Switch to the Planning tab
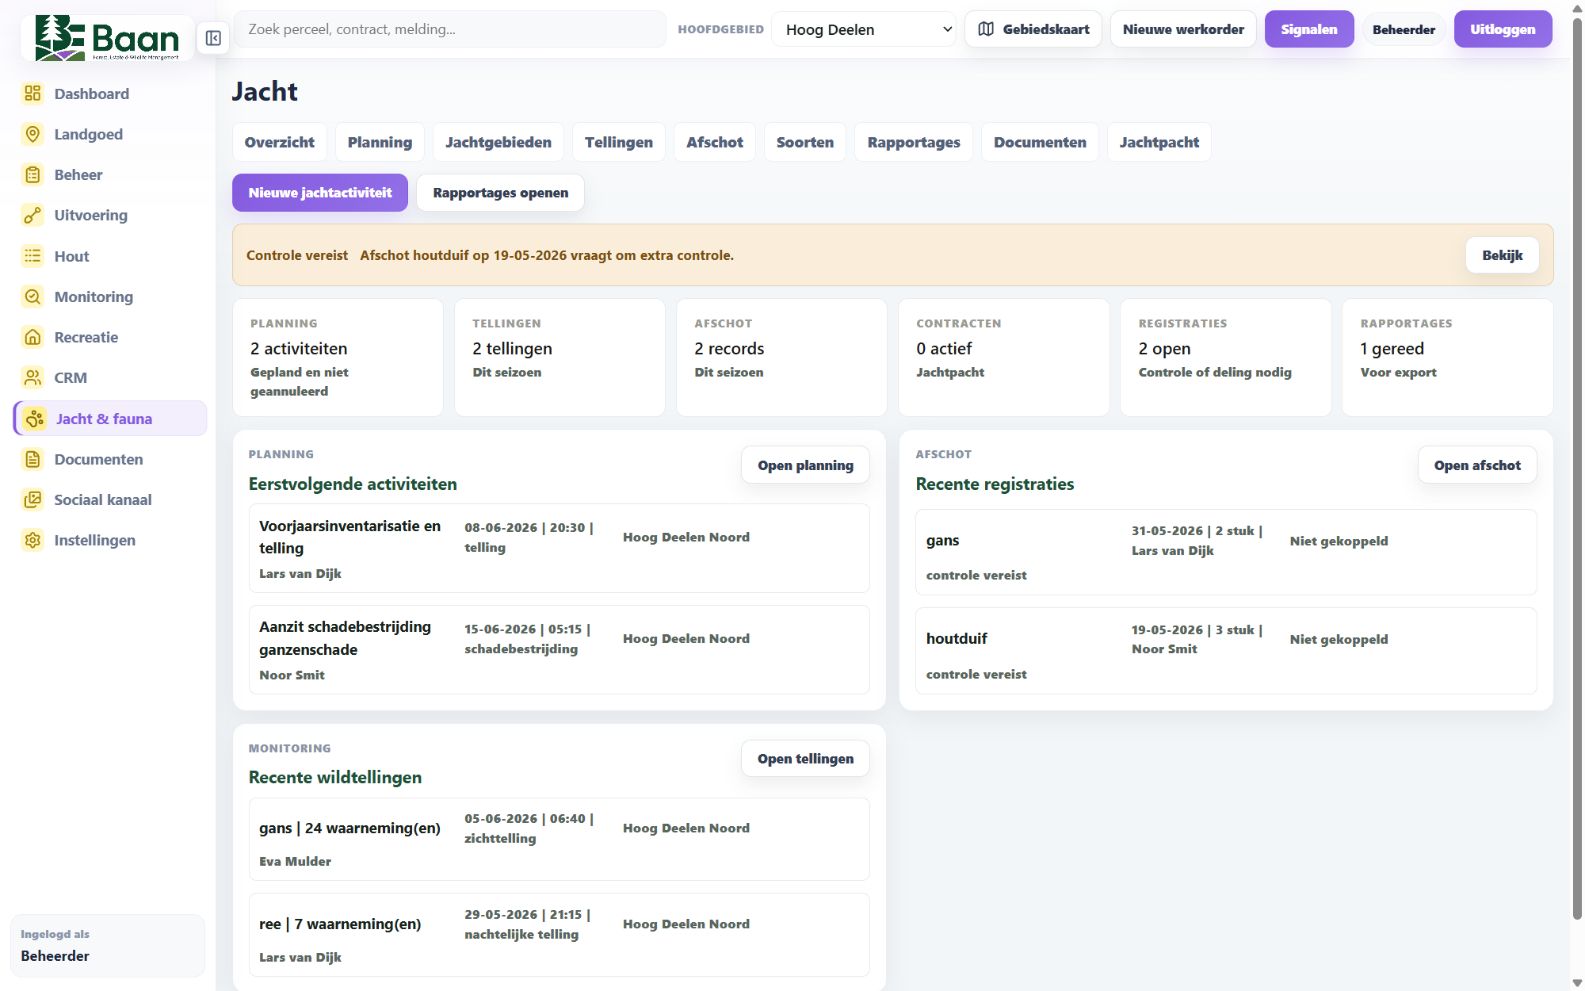Image resolution: width=1585 pixels, height=991 pixels. 380,142
